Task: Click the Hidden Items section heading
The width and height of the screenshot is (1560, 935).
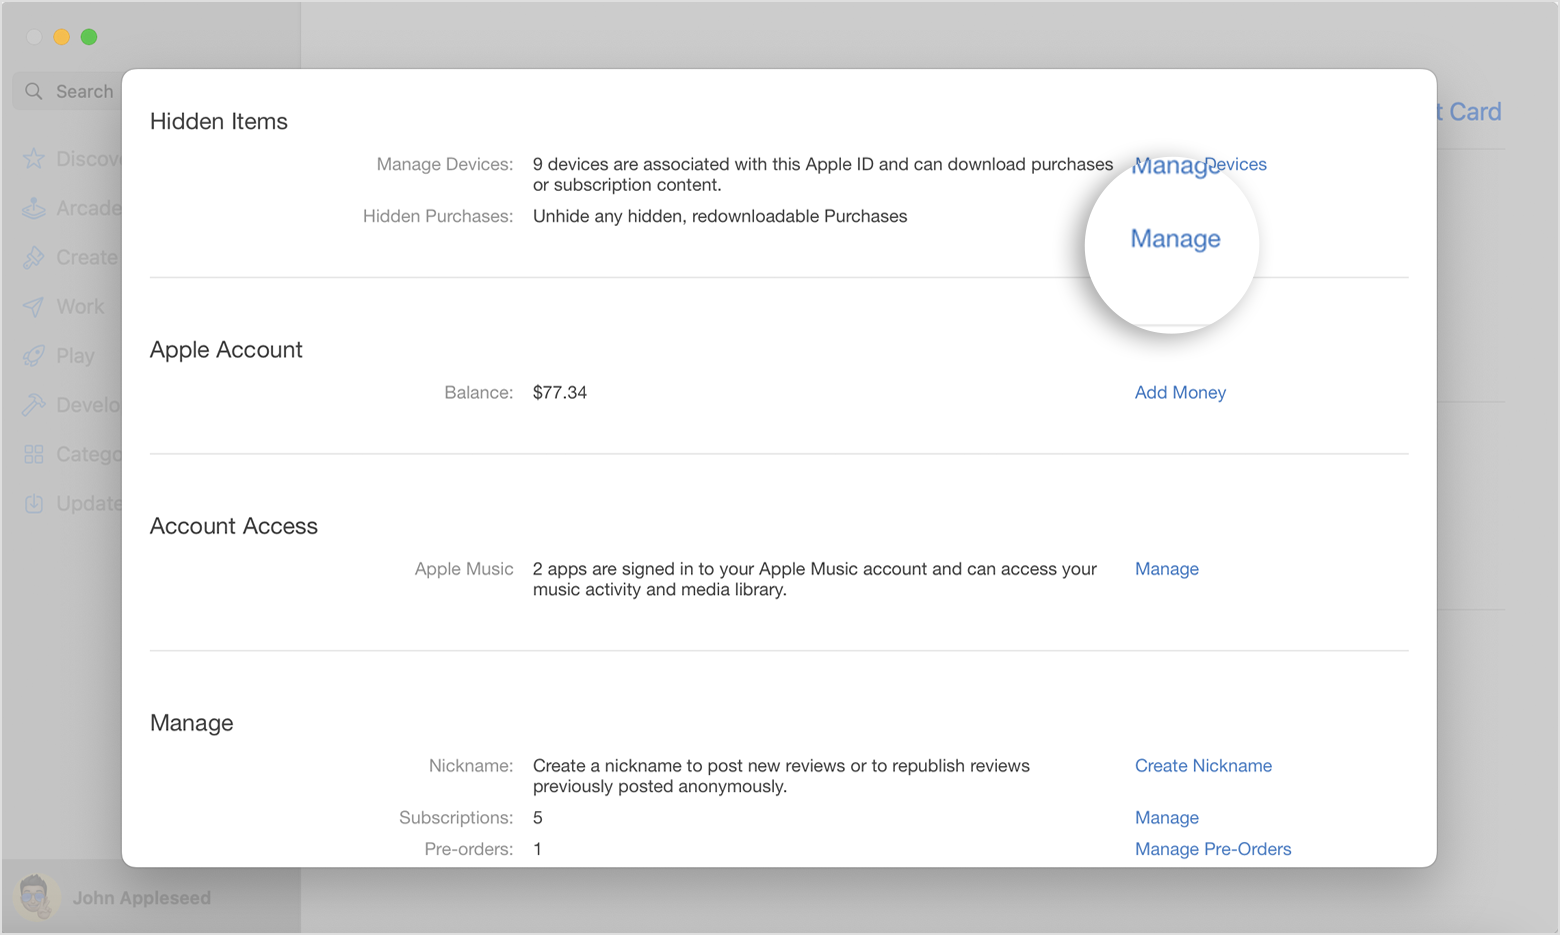Action: coord(218,121)
